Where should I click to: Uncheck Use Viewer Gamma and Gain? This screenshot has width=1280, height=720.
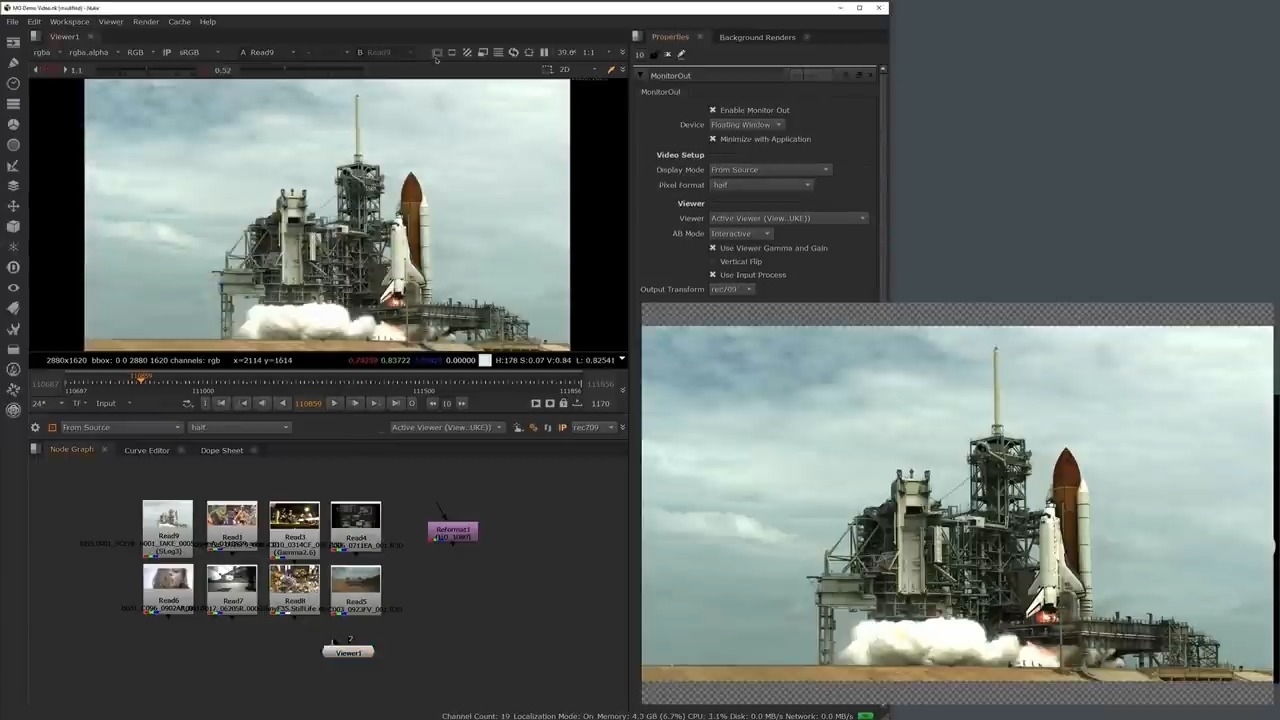(713, 248)
